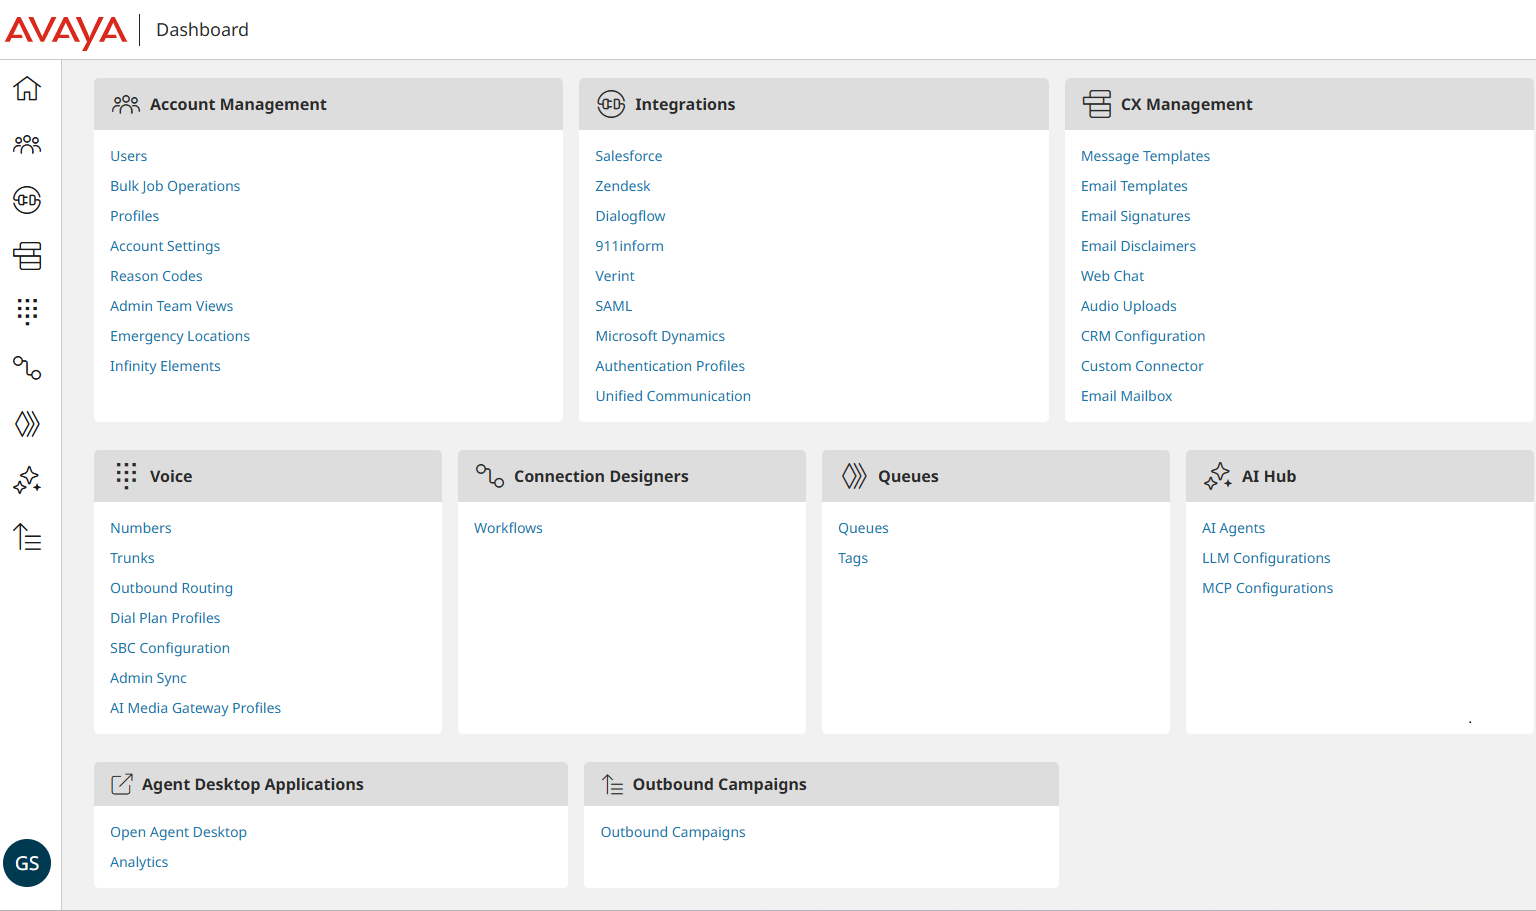The image size is (1536, 911).
Task: Click the AI Hub card header icon
Action: tap(1218, 476)
